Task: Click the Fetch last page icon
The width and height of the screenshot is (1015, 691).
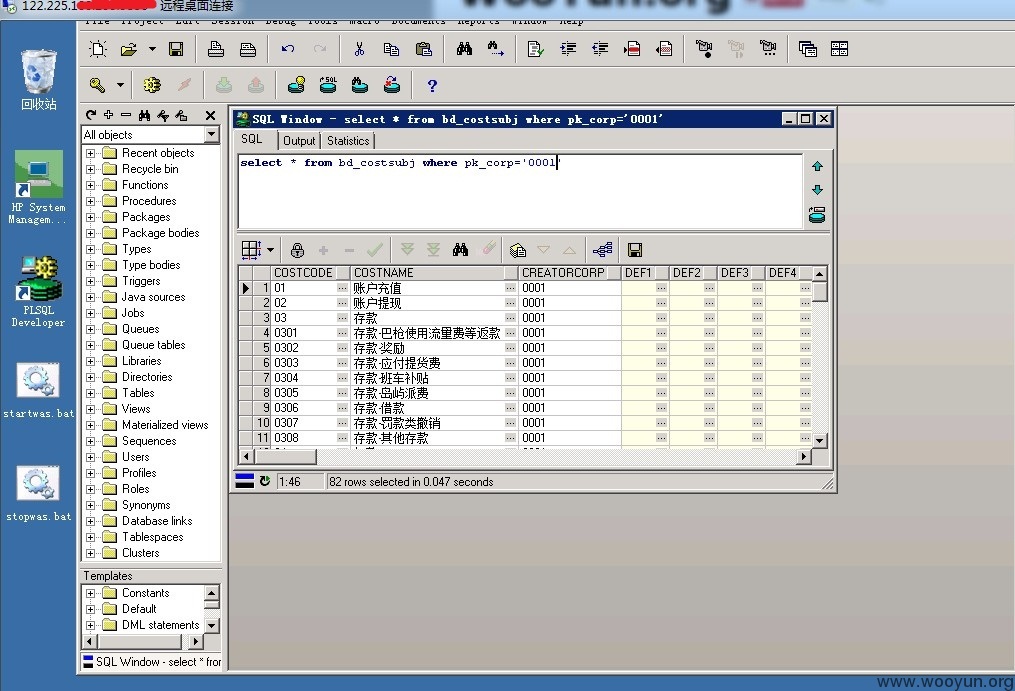Action: pos(433,250)
